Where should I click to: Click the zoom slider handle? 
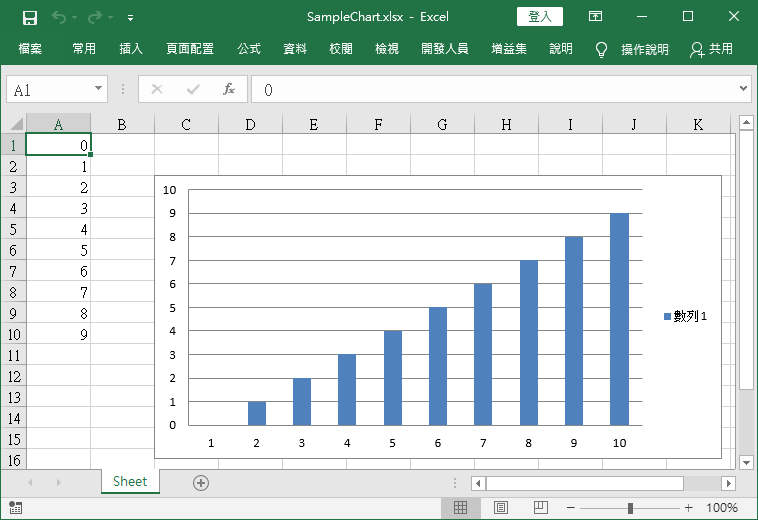pos(630,508)
